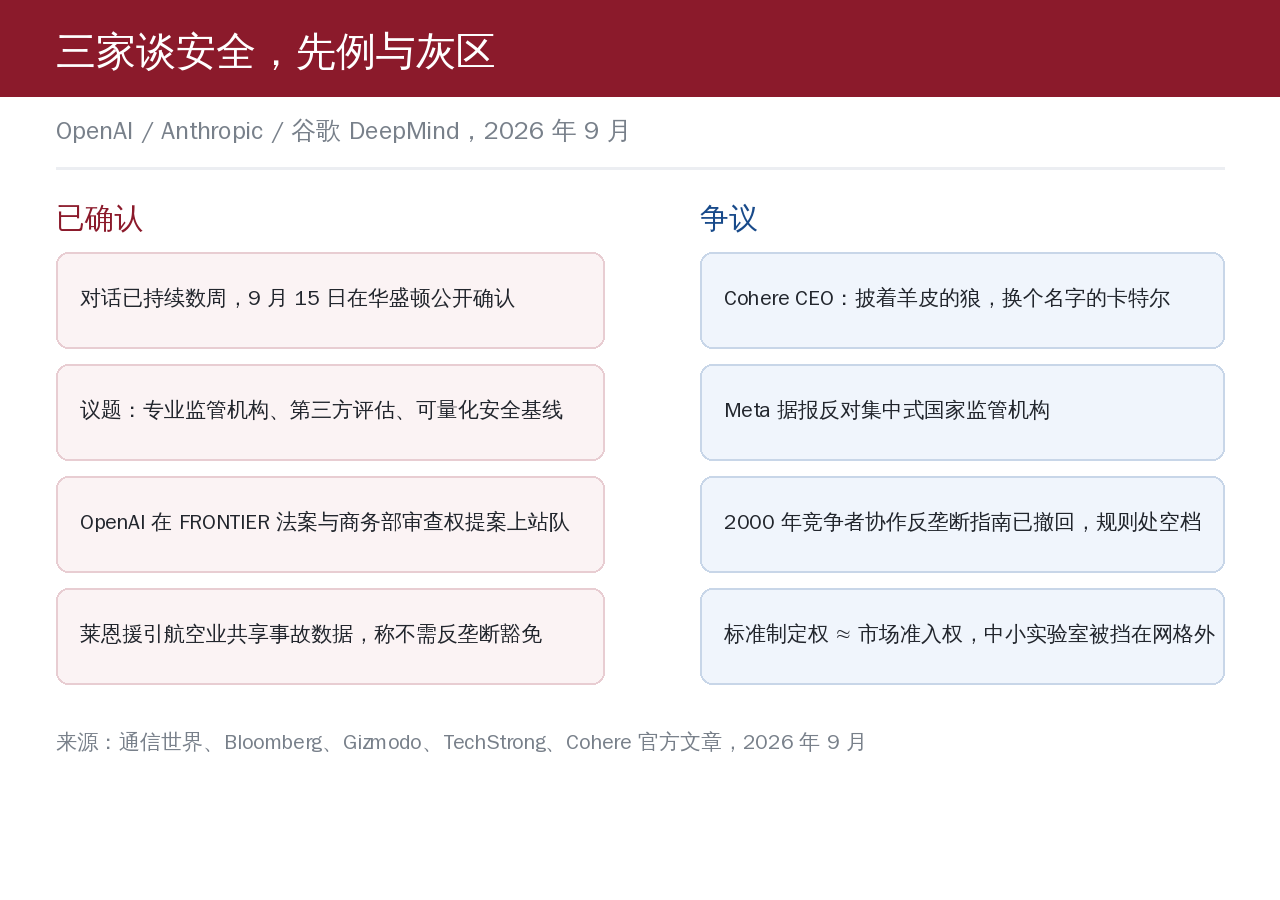Click card 标准制定权 ≈ 市场准入权
1280x900 pixels.
962,636
